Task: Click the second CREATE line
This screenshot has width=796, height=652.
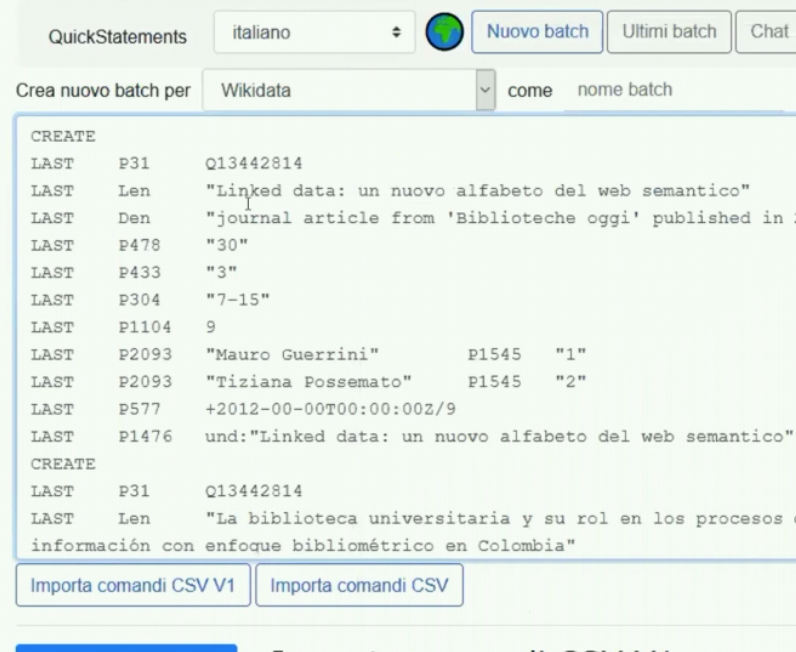Action: (63, 464)
